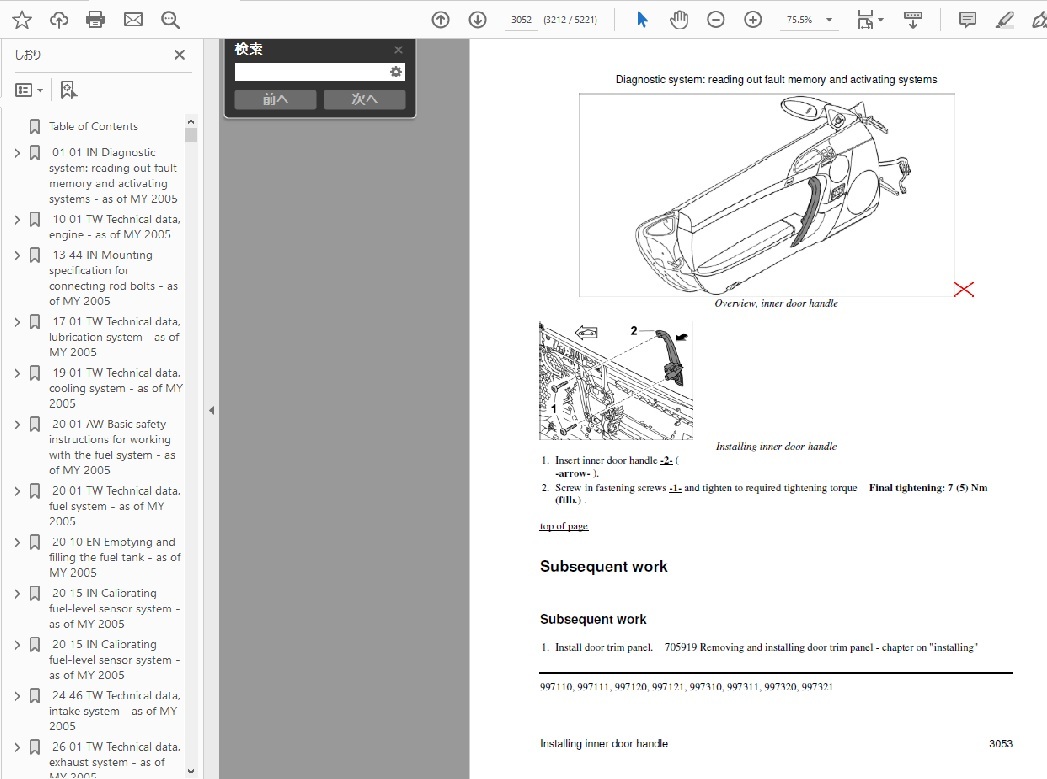Screen dimensions: 1047x779
Task: Close the 検索 search dialog
Action: click(399, 49)
